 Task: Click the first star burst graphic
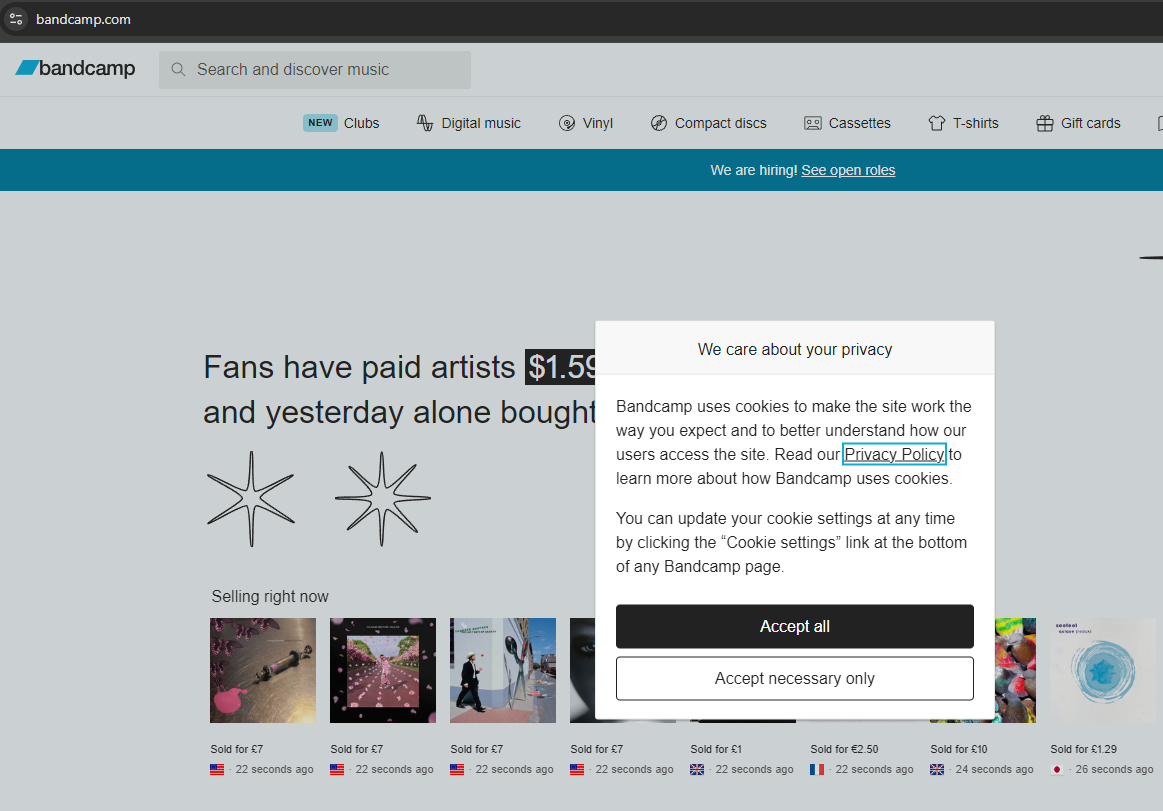point(251,499)
